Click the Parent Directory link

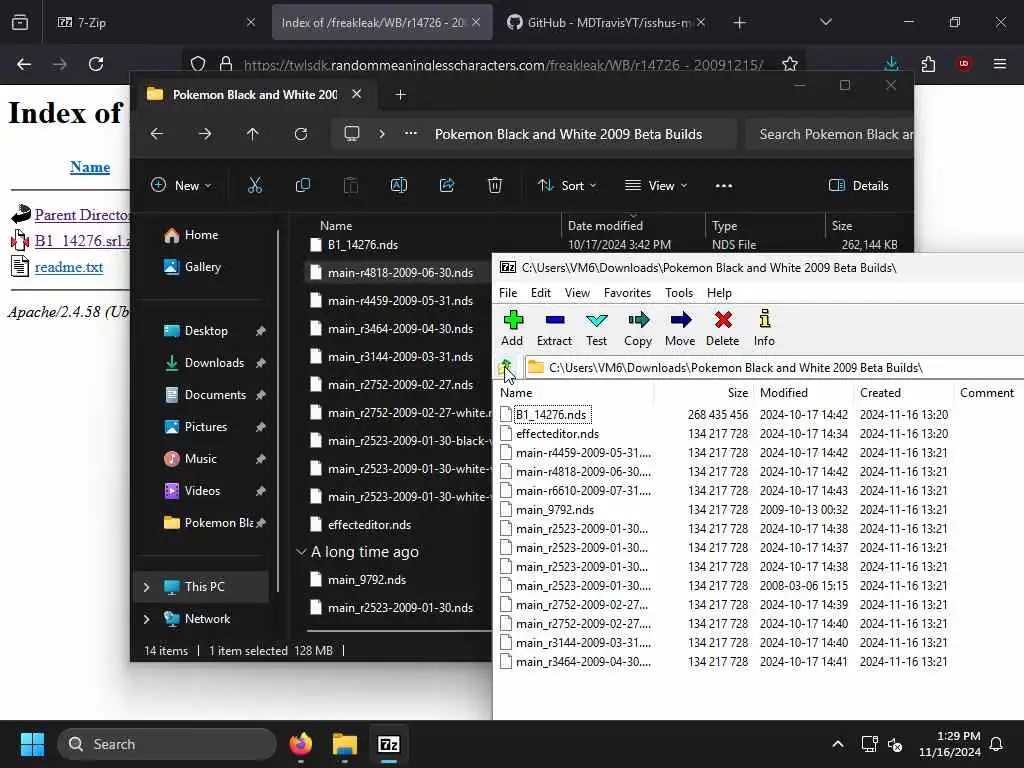point(82,215)
